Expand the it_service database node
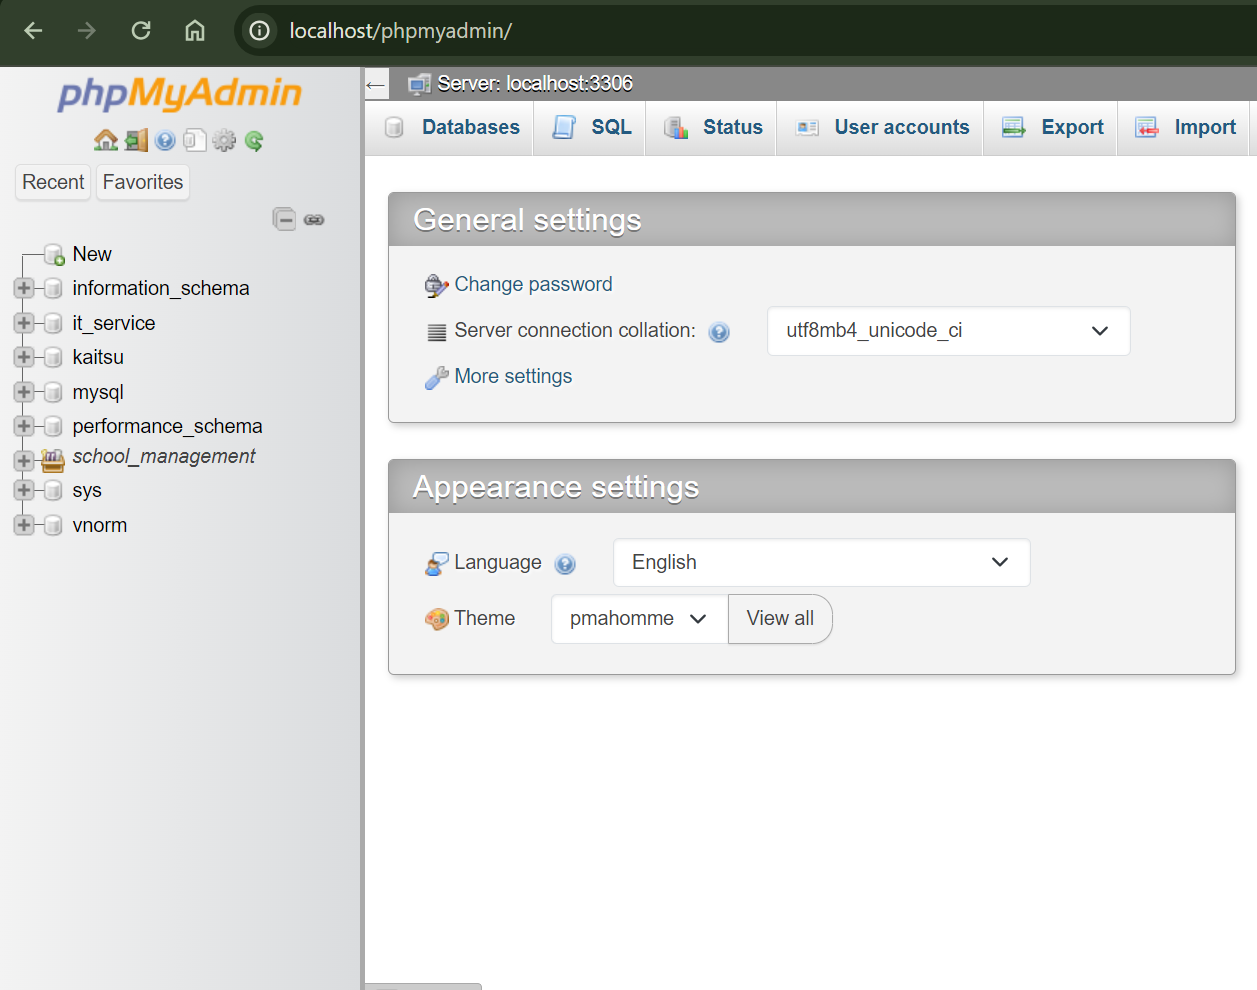Image resolution: width=1257 pixels, height=990 pixels. [24, 323]
